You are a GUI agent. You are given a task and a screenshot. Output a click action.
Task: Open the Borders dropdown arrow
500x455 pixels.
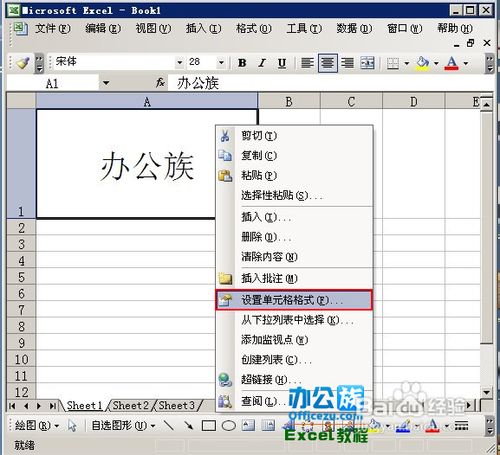407,63
